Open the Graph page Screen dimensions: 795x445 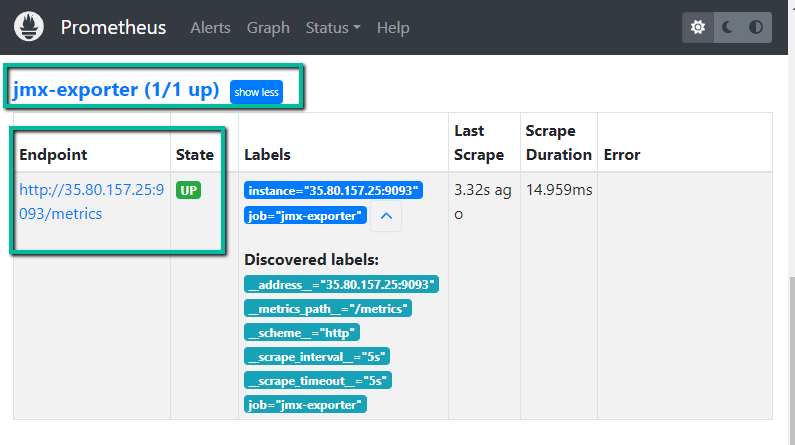tap(268, 27)
